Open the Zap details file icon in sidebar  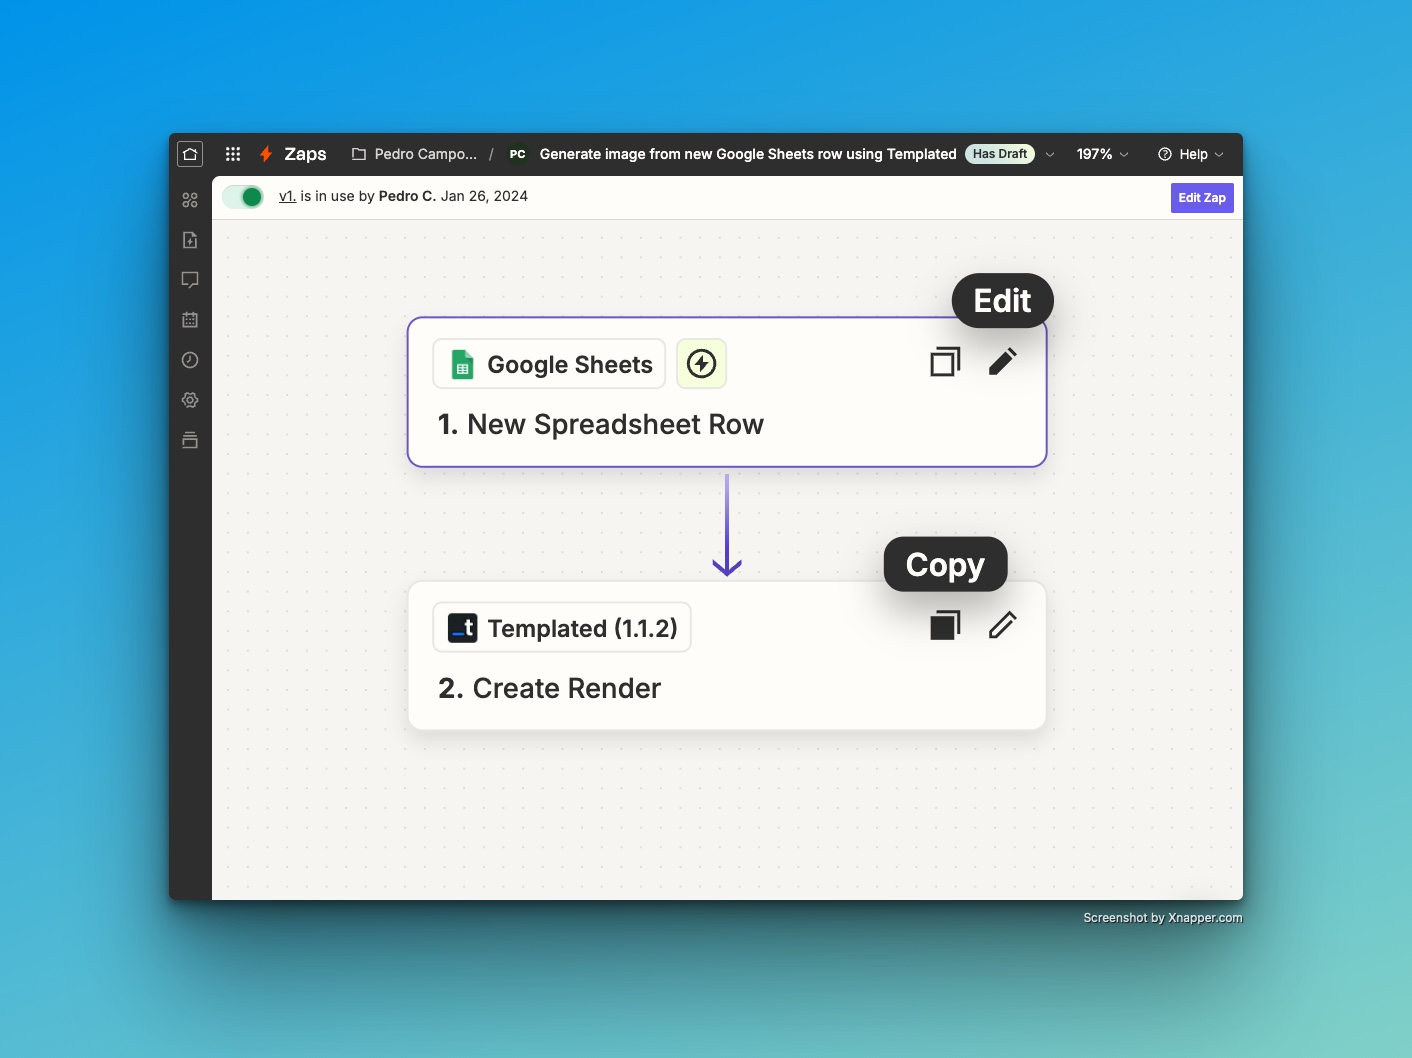[x=190, y=240]
